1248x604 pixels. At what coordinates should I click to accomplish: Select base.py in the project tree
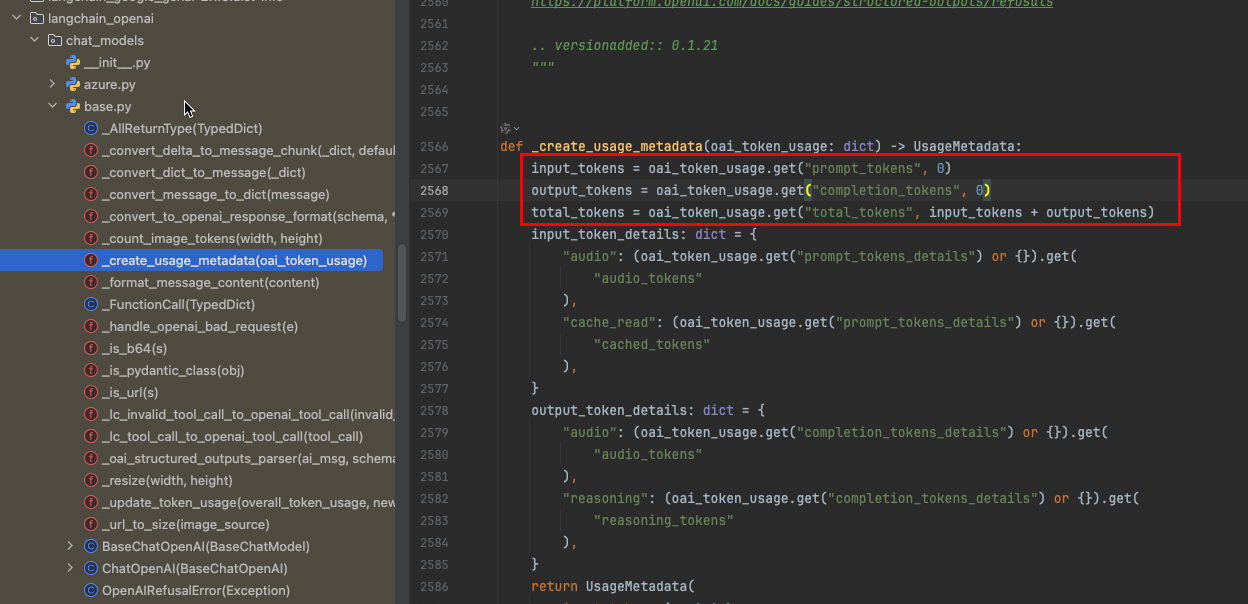click(107, 106)
